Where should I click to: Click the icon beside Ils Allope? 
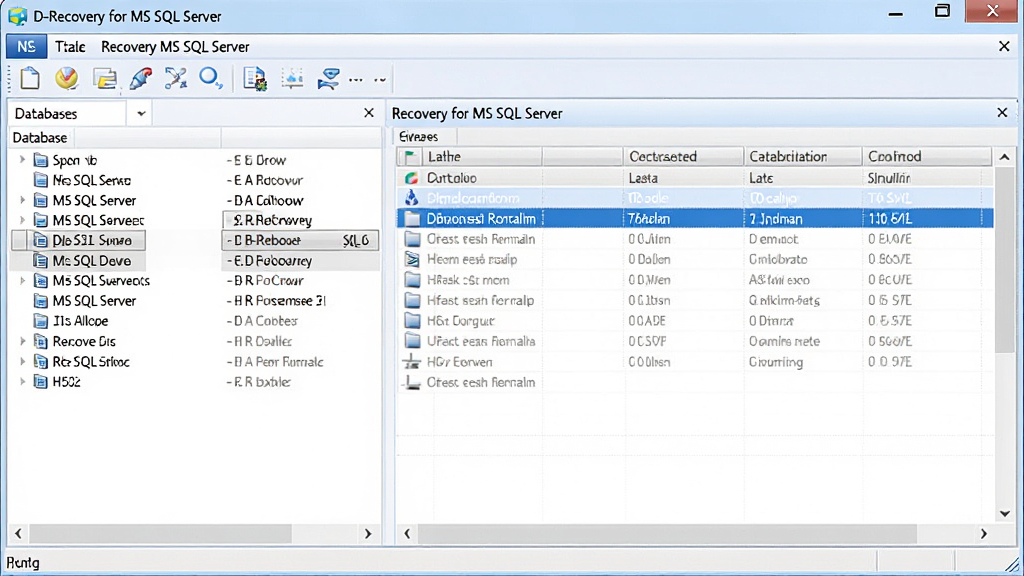[40, 321]
